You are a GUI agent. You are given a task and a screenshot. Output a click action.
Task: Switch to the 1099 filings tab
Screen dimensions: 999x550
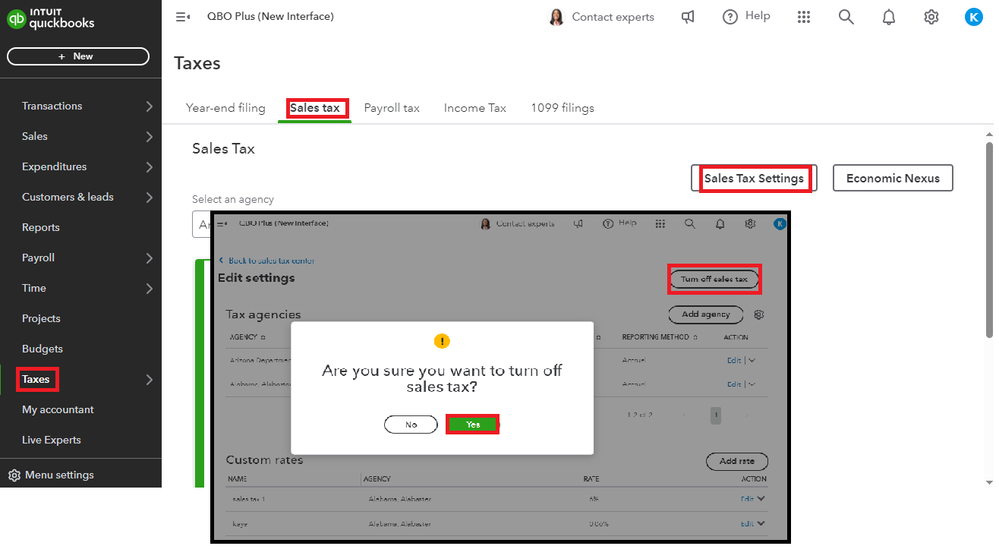tap(563, 108)
